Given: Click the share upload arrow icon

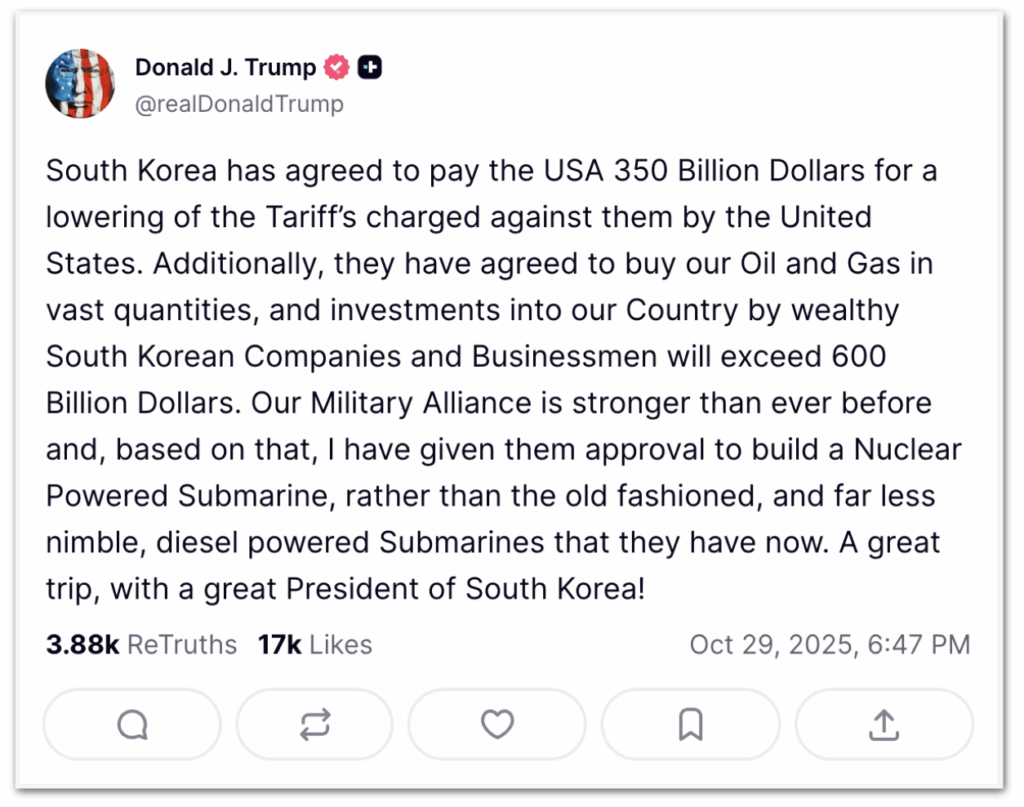Looking at the screenshot, I should tap(884, 725).
